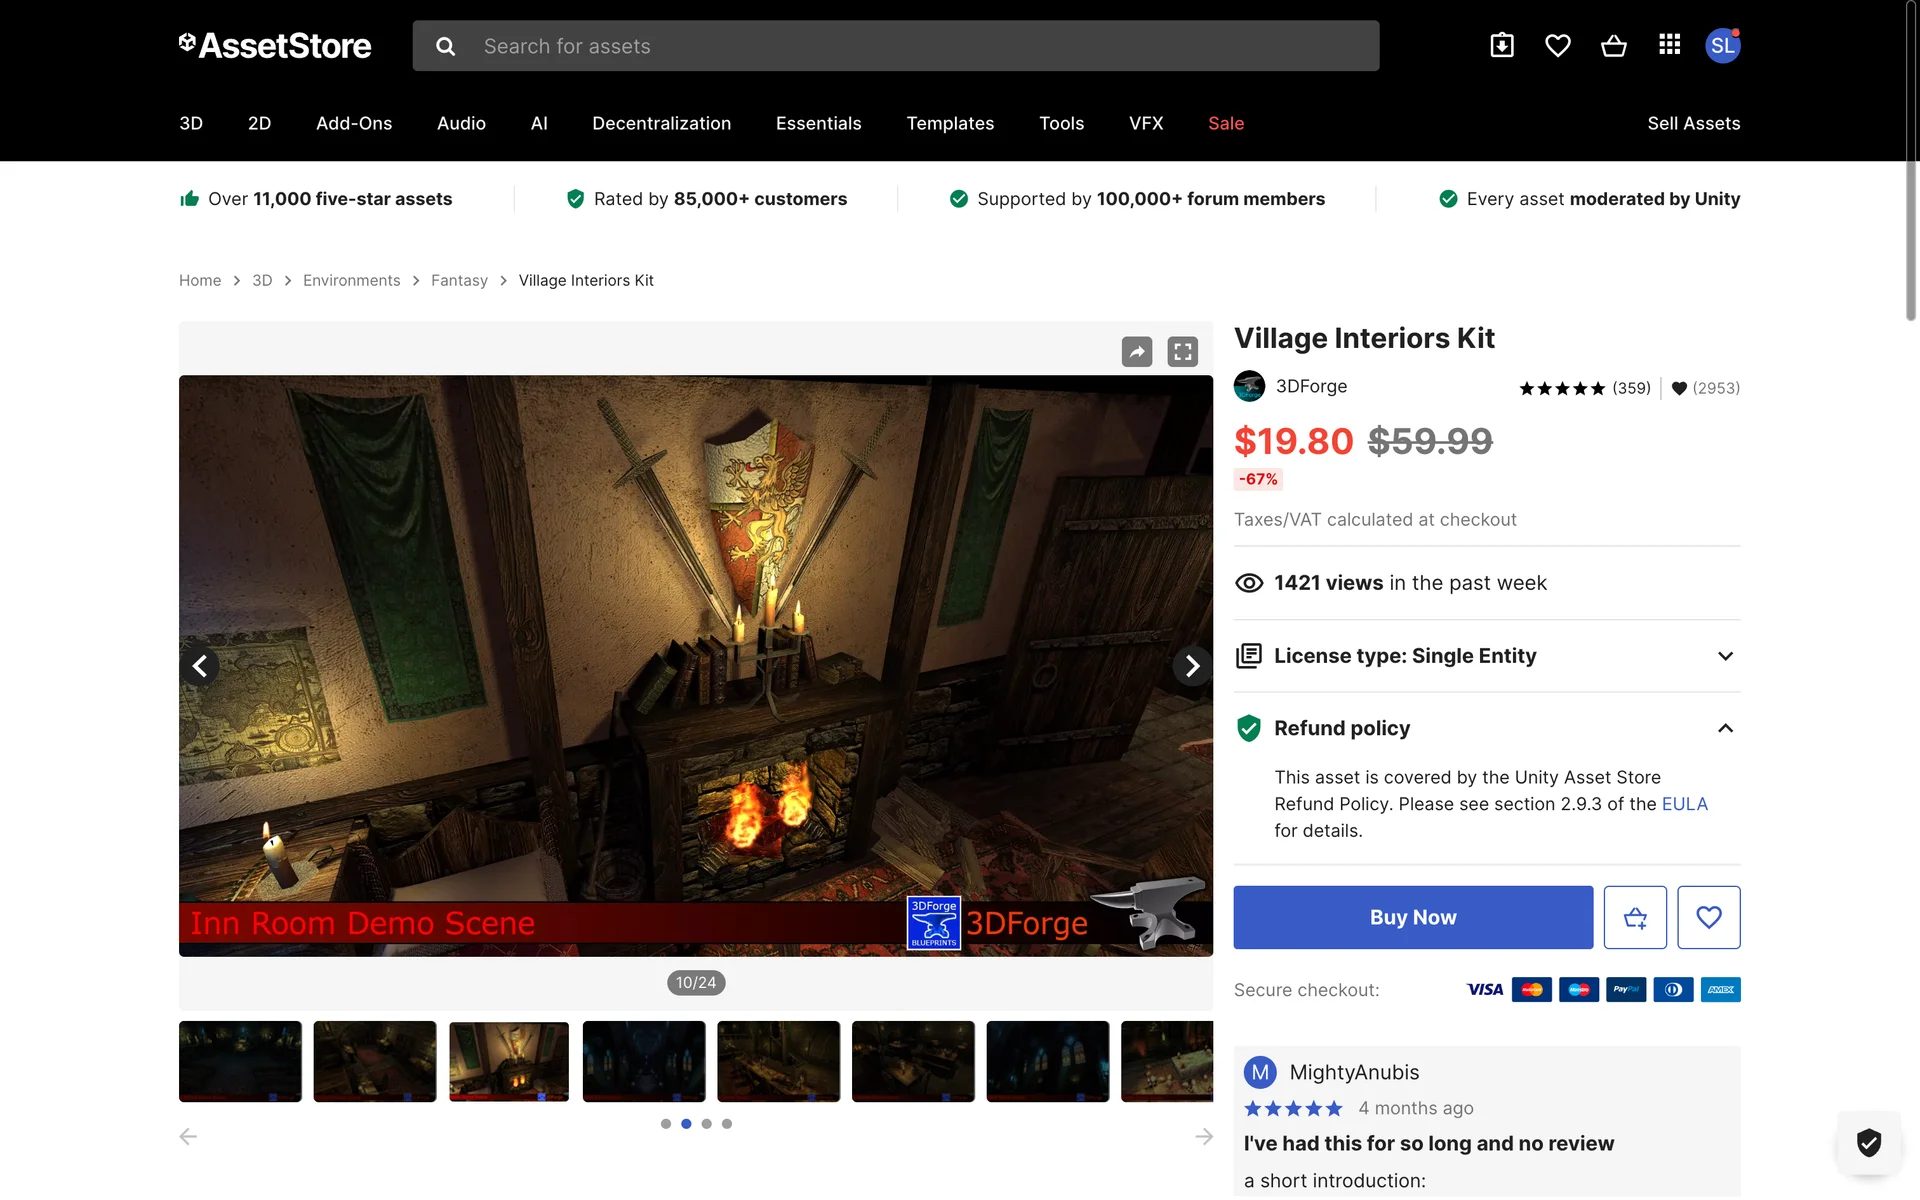This screenshot has width=1920, height=1200.
Task: Click the fireplace room thumbnail
Action: [x=509, y=1061]
